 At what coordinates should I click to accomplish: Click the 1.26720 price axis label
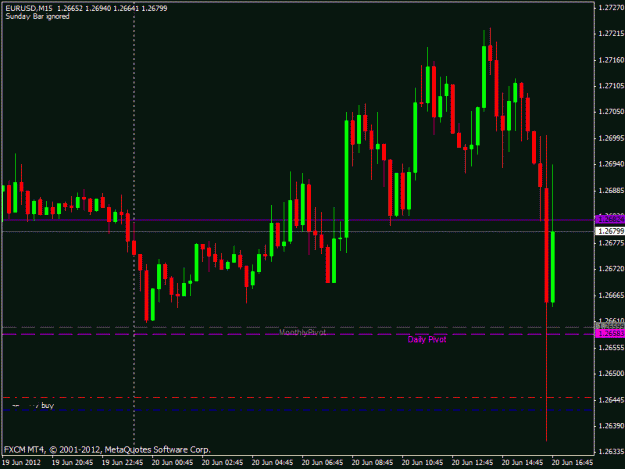(x=611, y=269)
